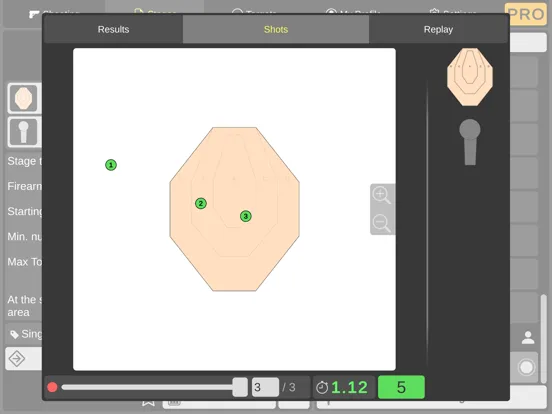Toggle the round radio button at bottom right

(x=526, y=367)
